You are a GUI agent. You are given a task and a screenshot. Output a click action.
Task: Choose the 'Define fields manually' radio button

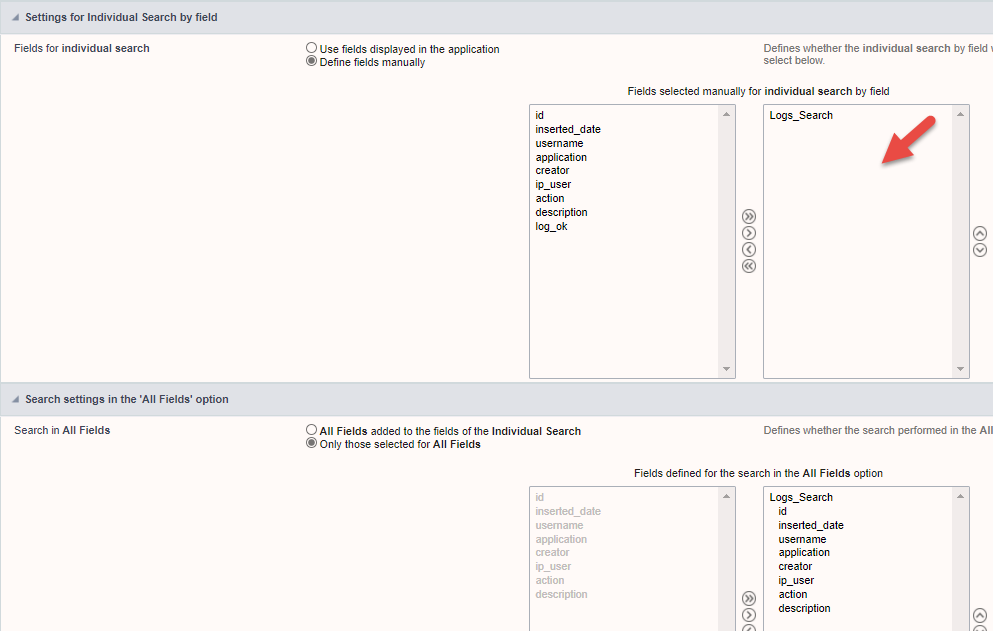tap(312, 62)
